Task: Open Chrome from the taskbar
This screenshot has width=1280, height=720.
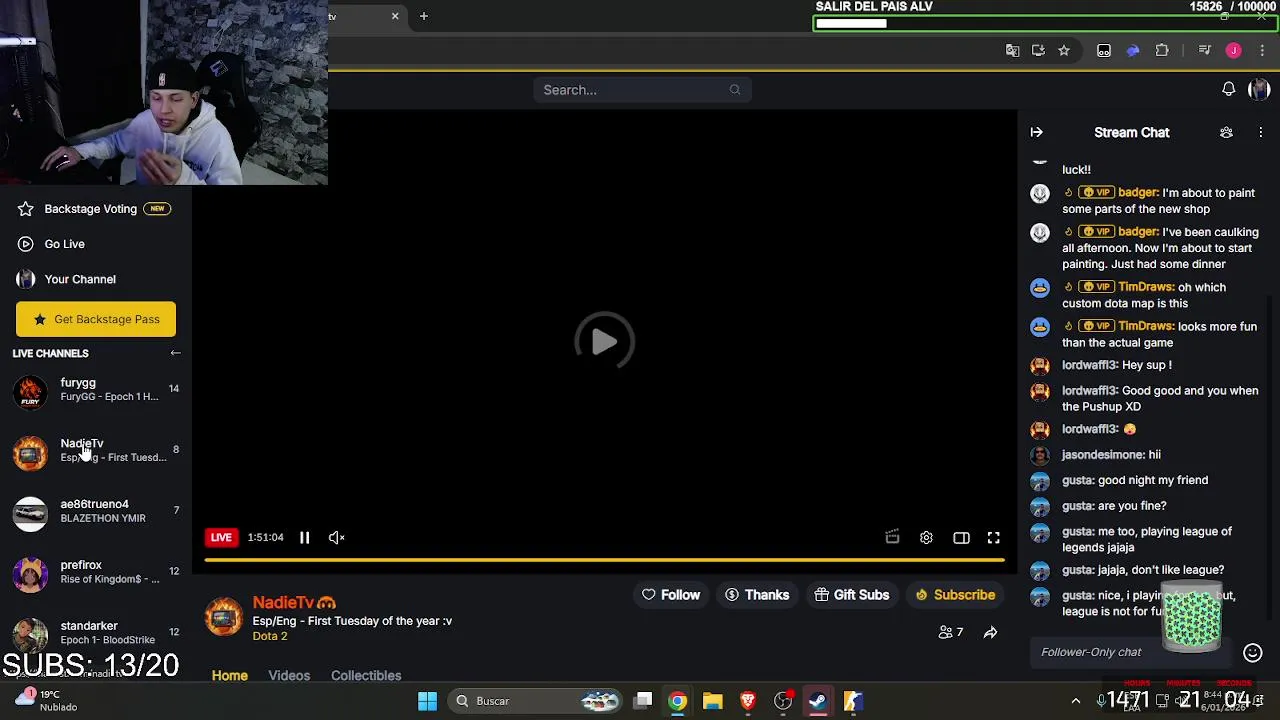Action: coord(678,701)
